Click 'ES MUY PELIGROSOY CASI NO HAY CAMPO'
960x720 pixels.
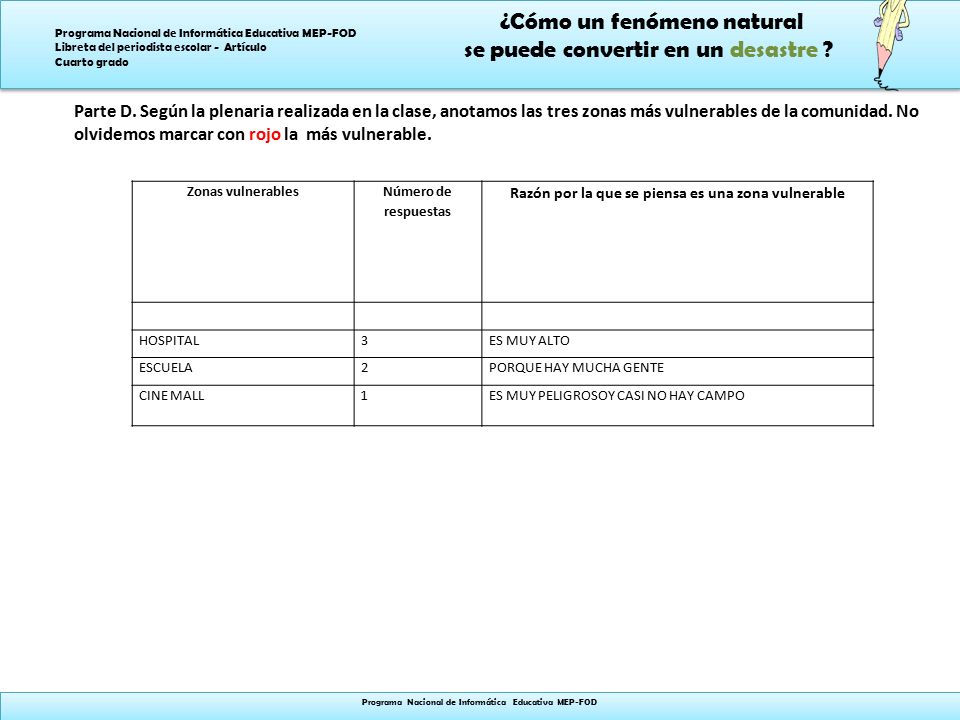coord(617,396)
